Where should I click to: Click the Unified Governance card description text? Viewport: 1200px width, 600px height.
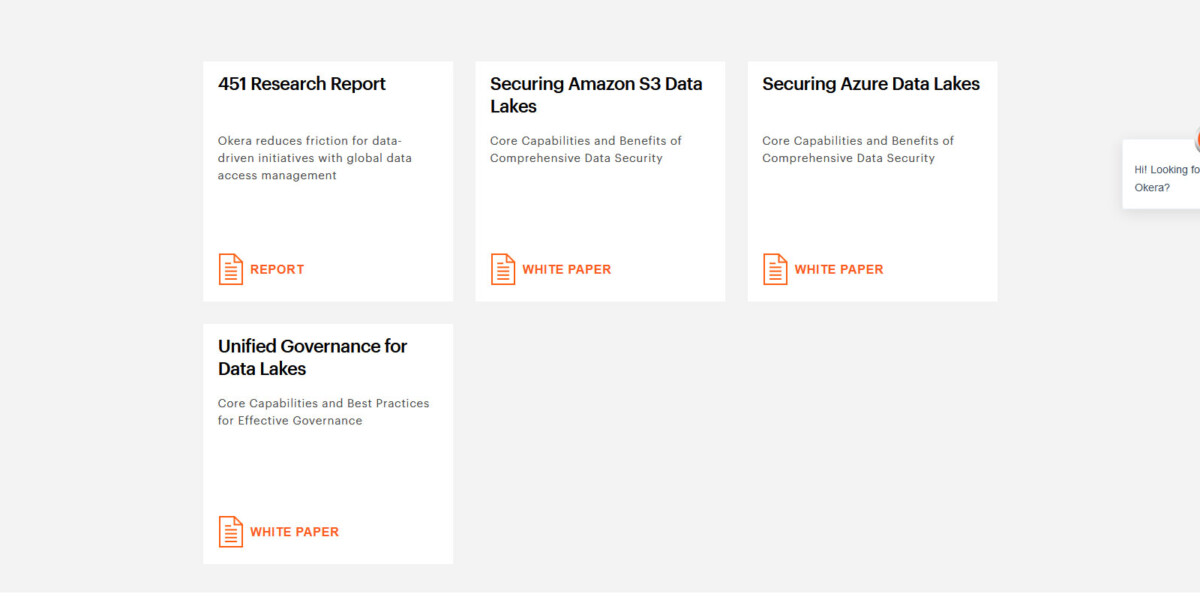323,412
